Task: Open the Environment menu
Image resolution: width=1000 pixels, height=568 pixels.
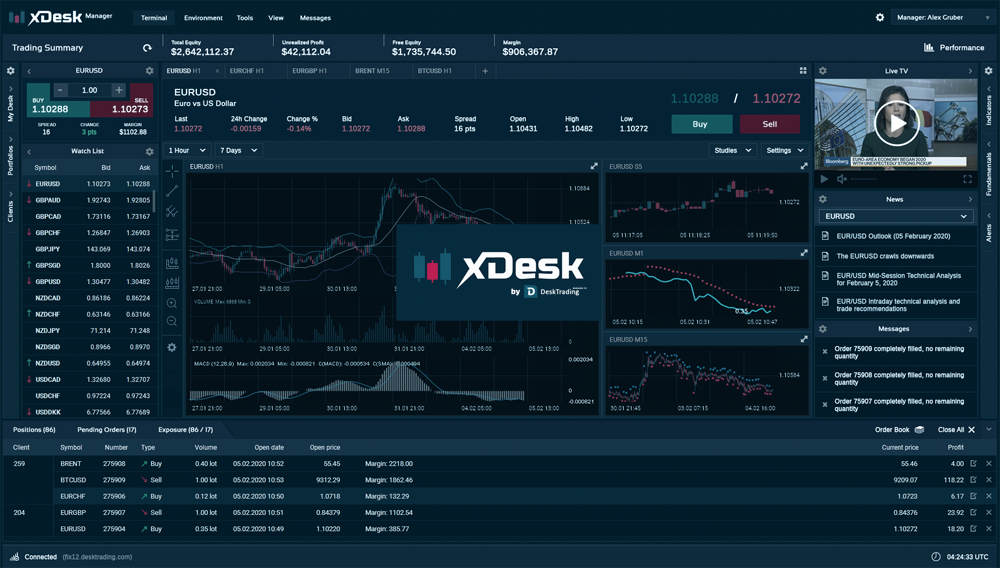Action: pyautogui.click(x=203, y=18)
